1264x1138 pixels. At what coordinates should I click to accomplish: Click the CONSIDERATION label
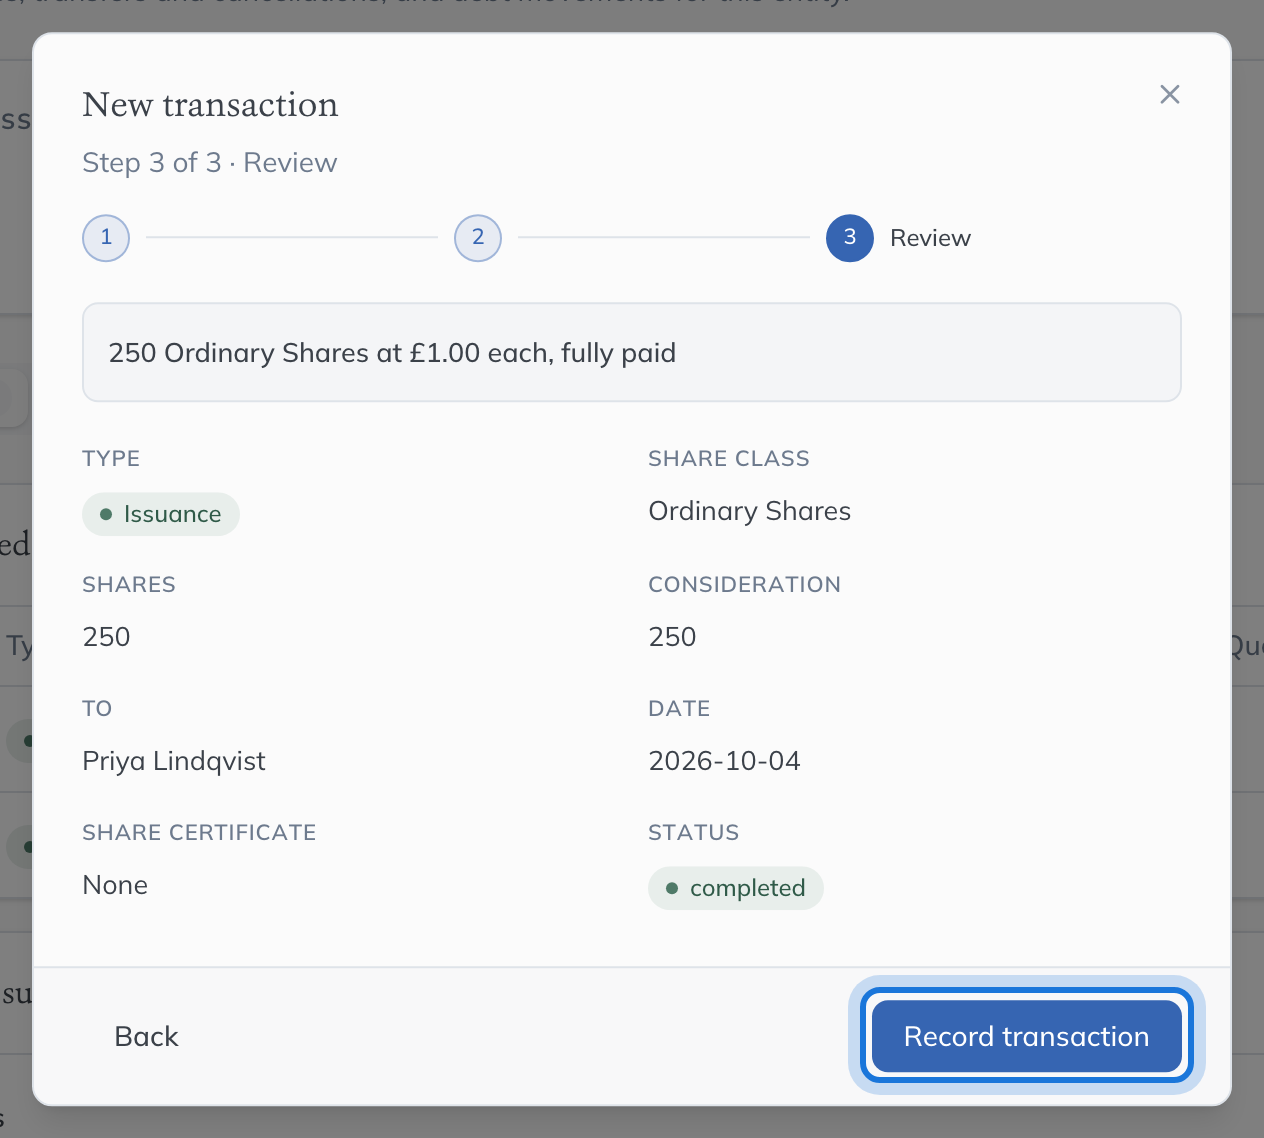coord(745,584)
